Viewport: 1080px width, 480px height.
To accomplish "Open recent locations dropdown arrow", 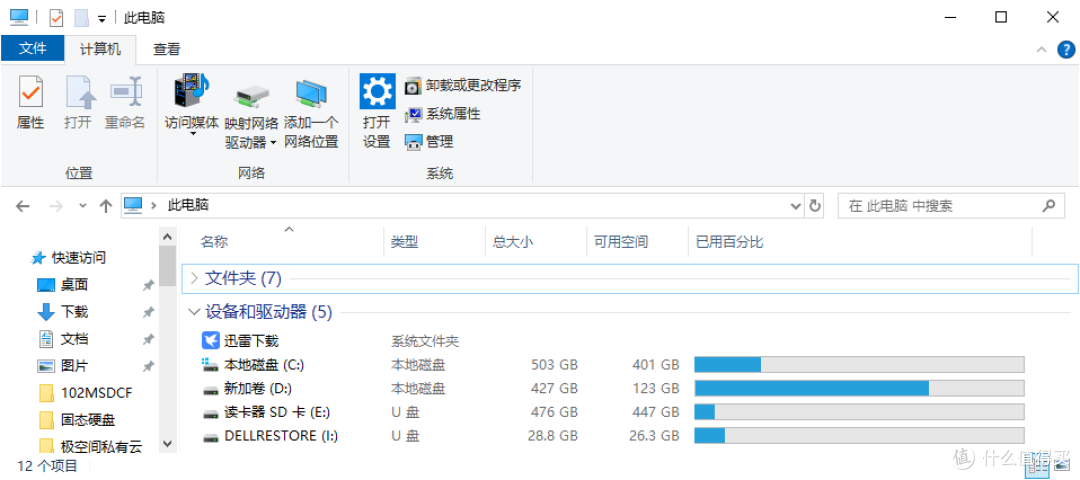I will 83,205.
